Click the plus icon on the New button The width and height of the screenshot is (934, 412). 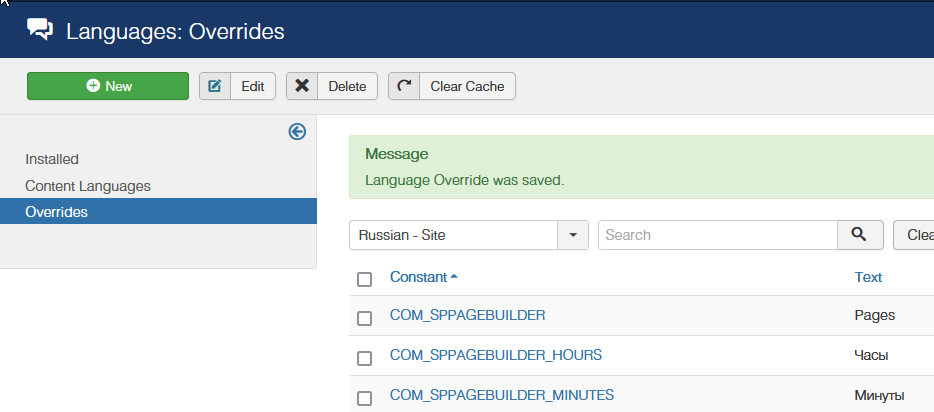(x=92, y=86)
